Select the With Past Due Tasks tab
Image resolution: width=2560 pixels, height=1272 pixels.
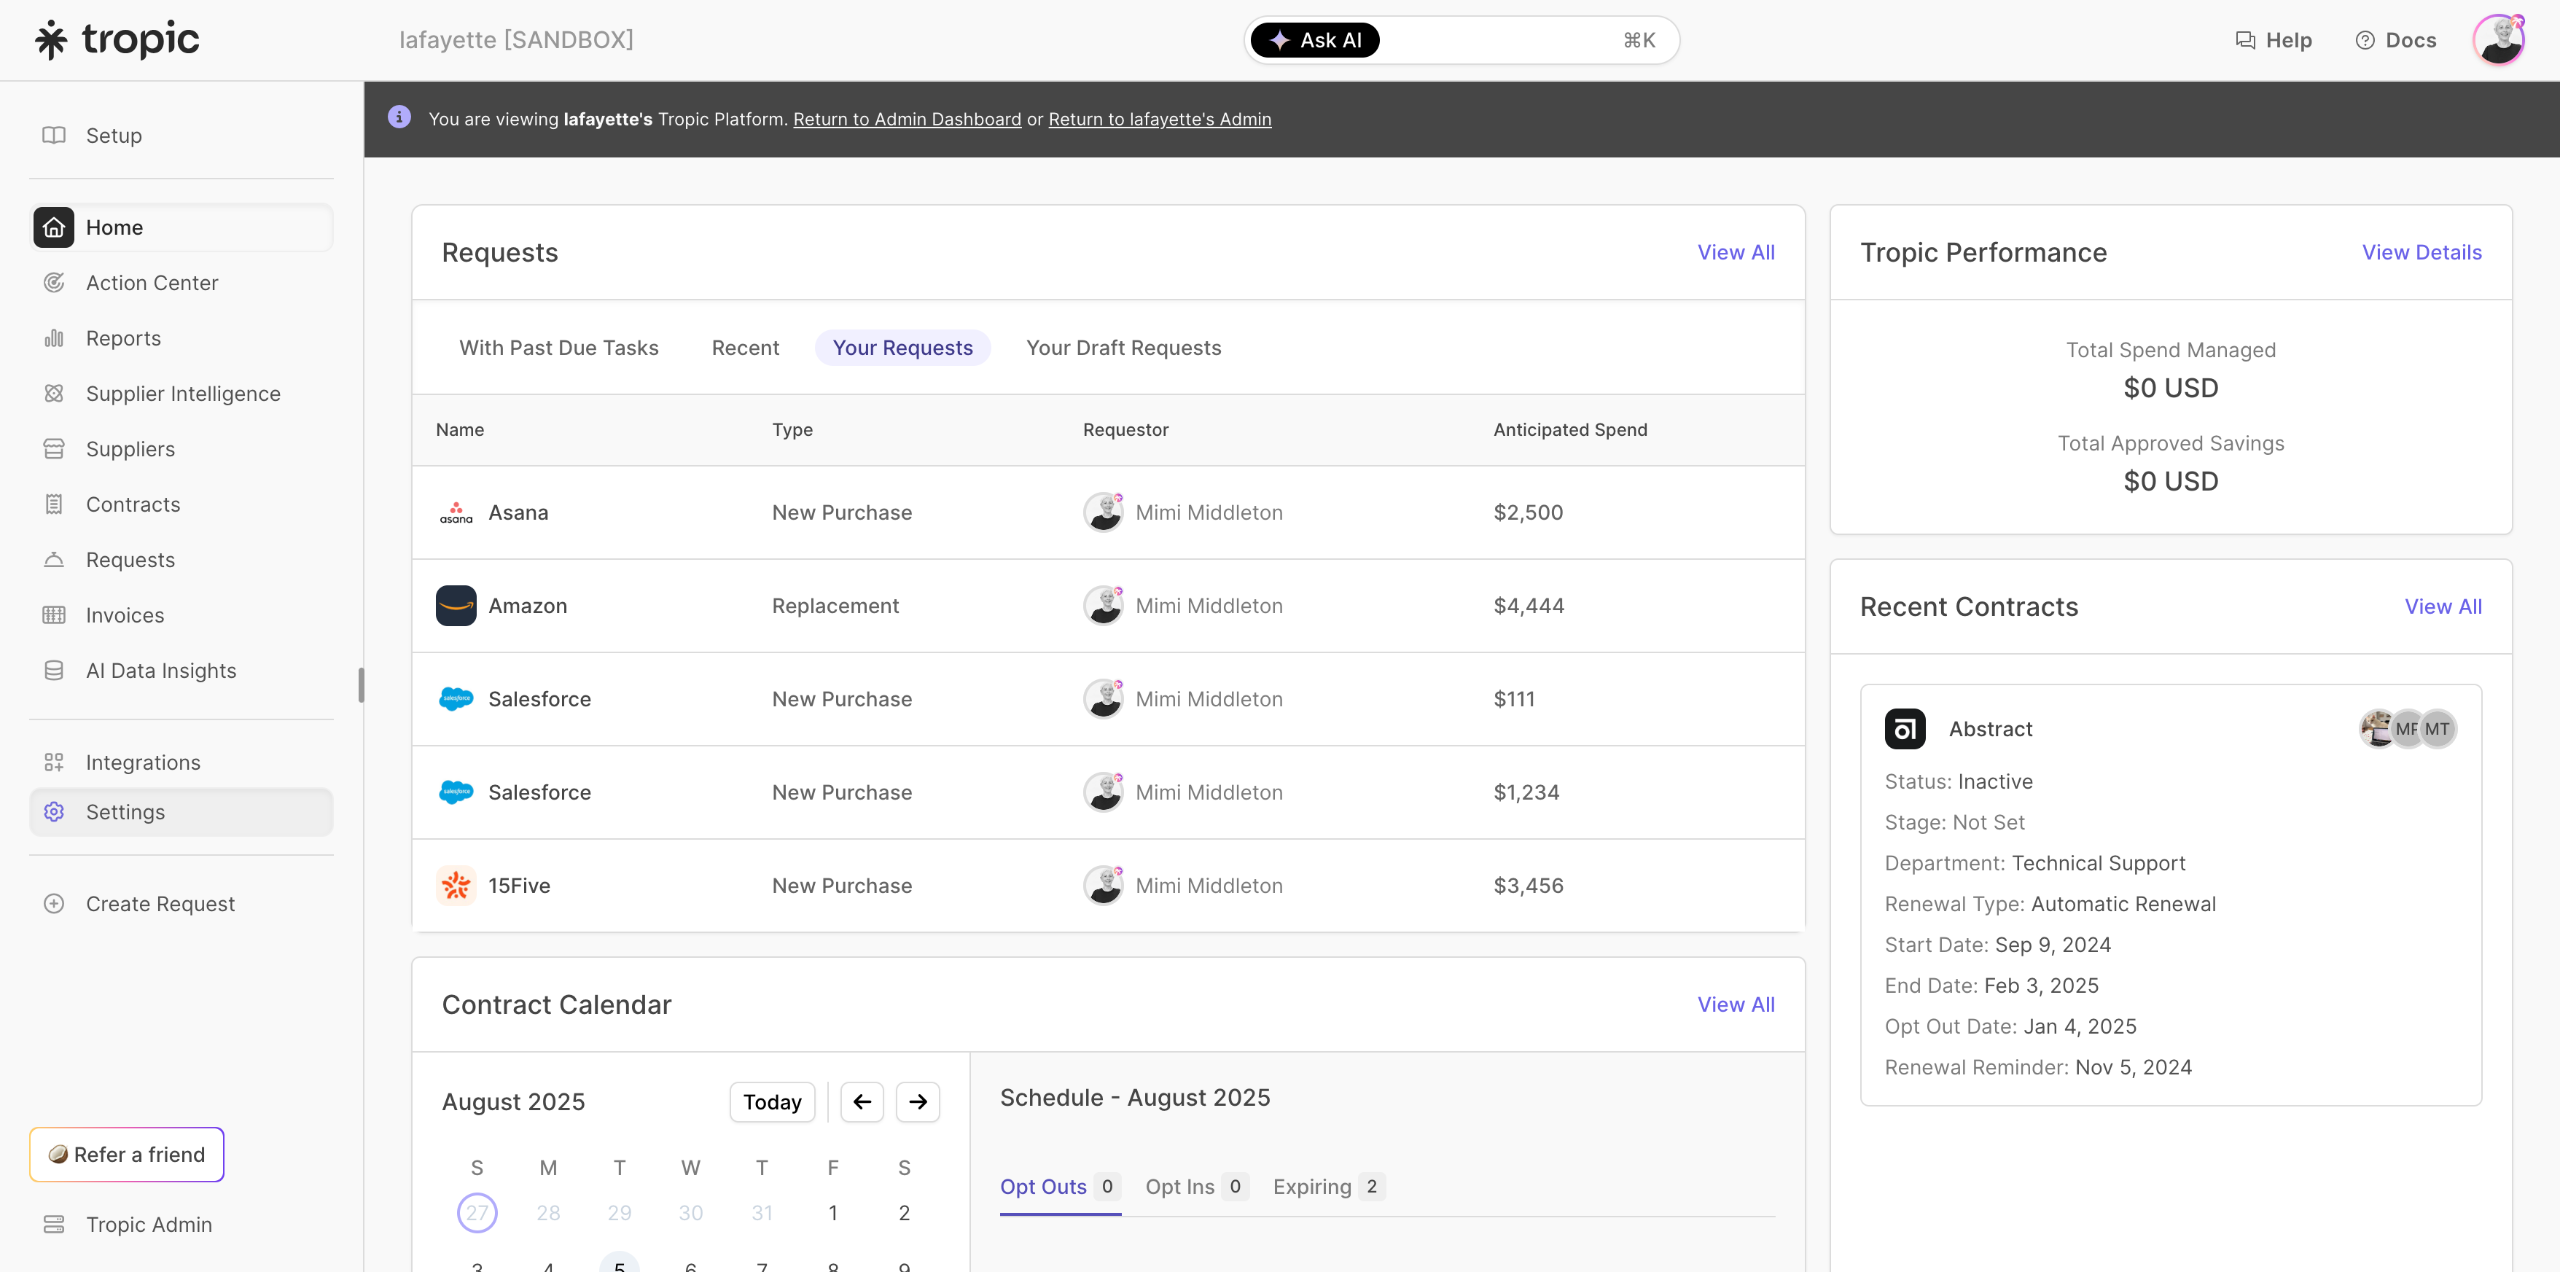click(x=559, y=348)
